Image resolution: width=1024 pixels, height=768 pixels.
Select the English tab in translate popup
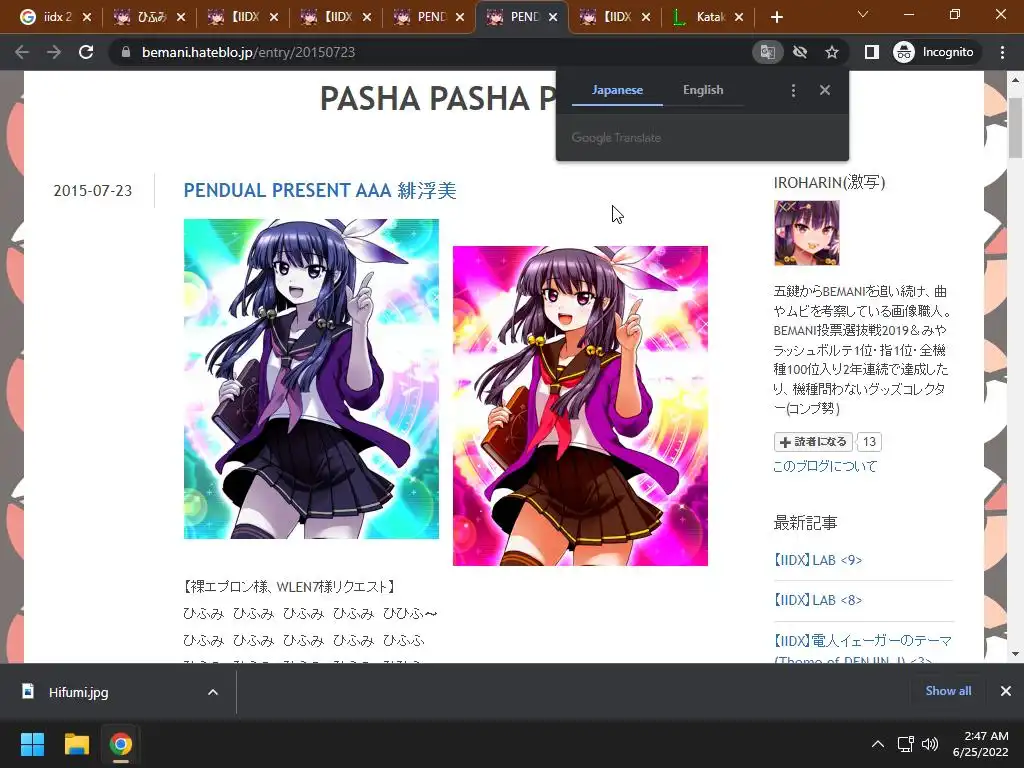click(x=703, y=90)
